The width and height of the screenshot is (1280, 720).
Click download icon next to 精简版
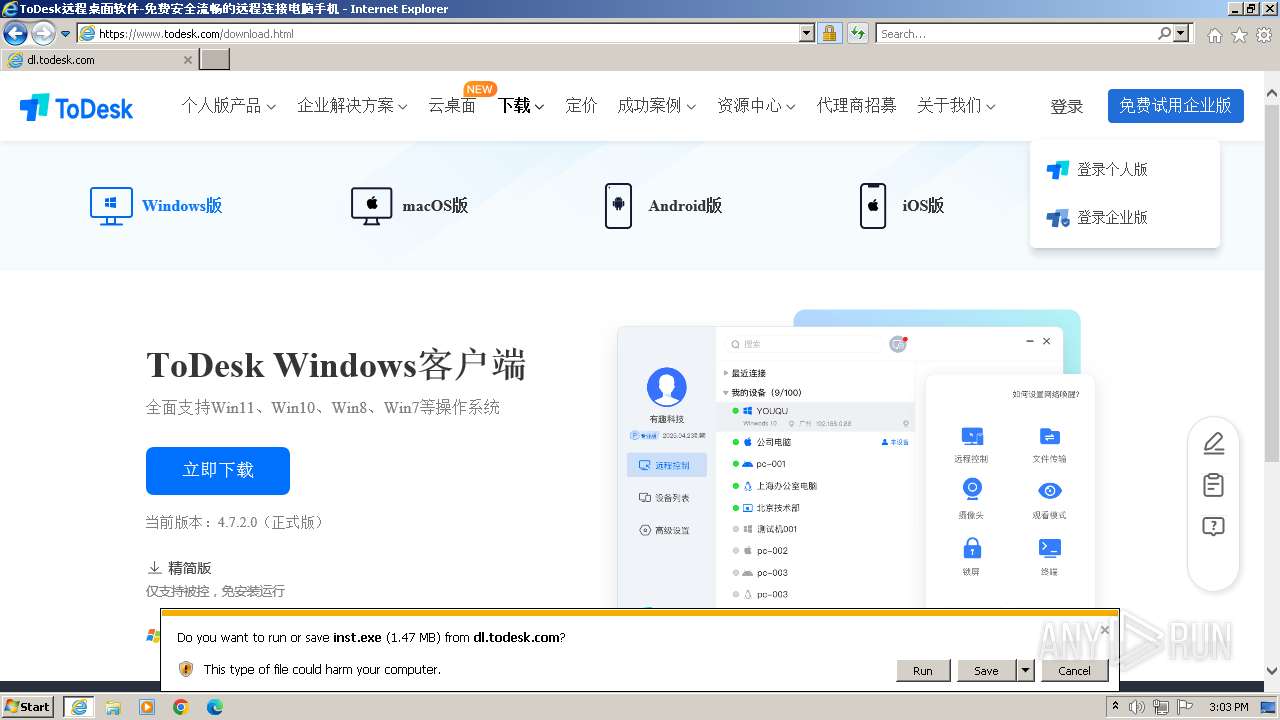pyautogui.click(x=155, y=568)
